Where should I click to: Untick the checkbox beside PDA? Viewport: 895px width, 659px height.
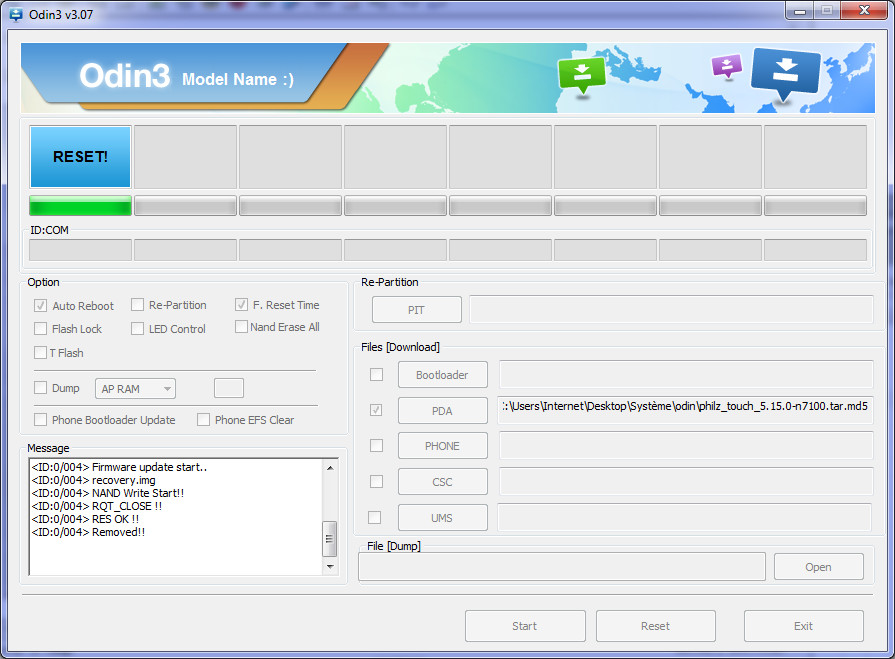[x=376, y=410]
